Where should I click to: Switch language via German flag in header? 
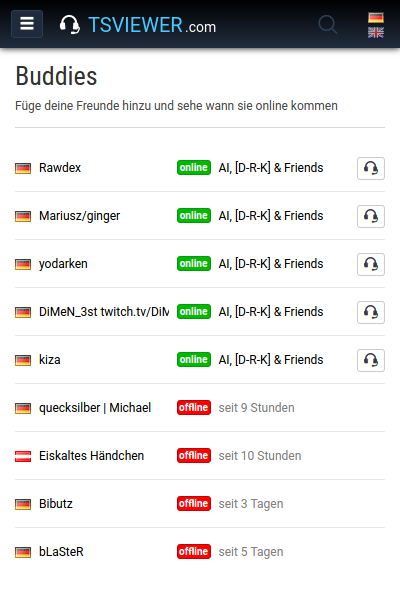(376, 17)
